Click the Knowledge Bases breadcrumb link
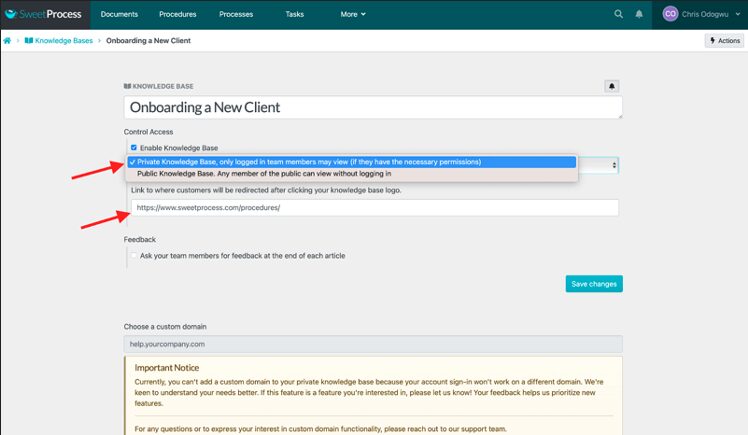 coord(66,41)
